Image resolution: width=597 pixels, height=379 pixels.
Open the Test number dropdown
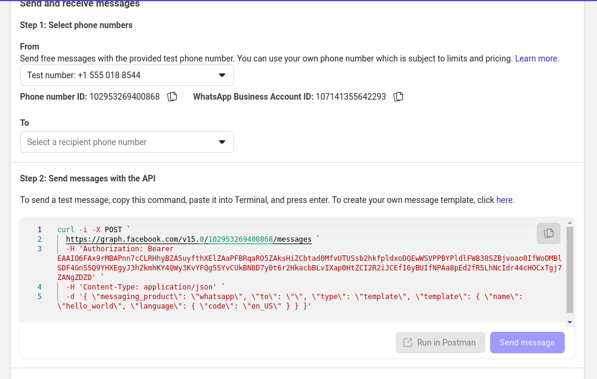click(127, 75)
